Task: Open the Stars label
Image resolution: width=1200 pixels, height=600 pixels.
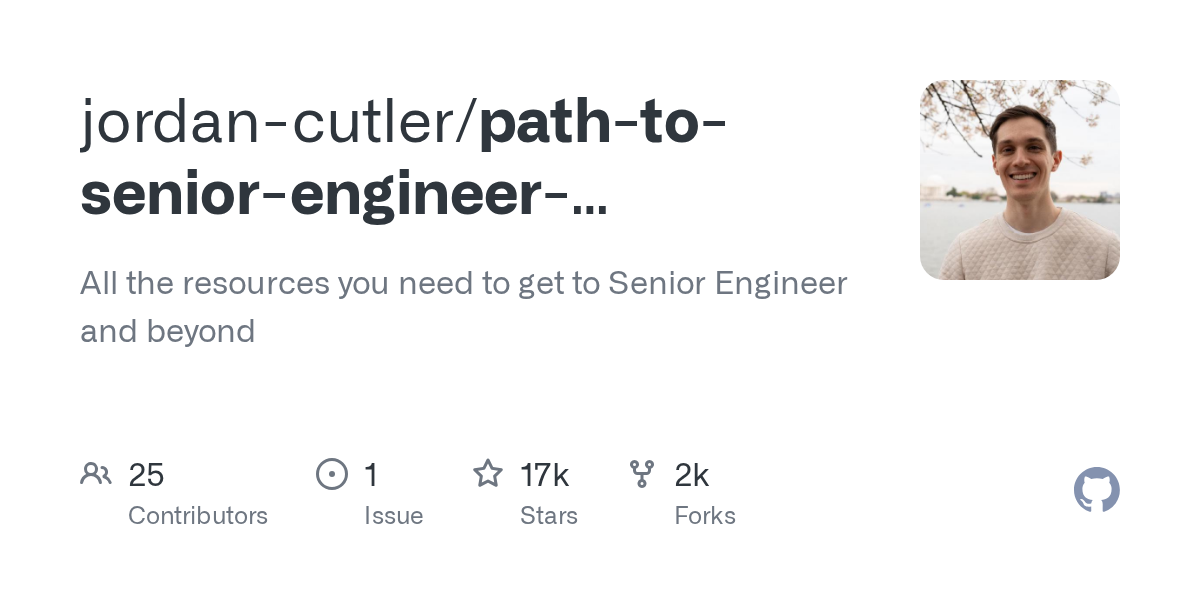Action: click(549, 516)
